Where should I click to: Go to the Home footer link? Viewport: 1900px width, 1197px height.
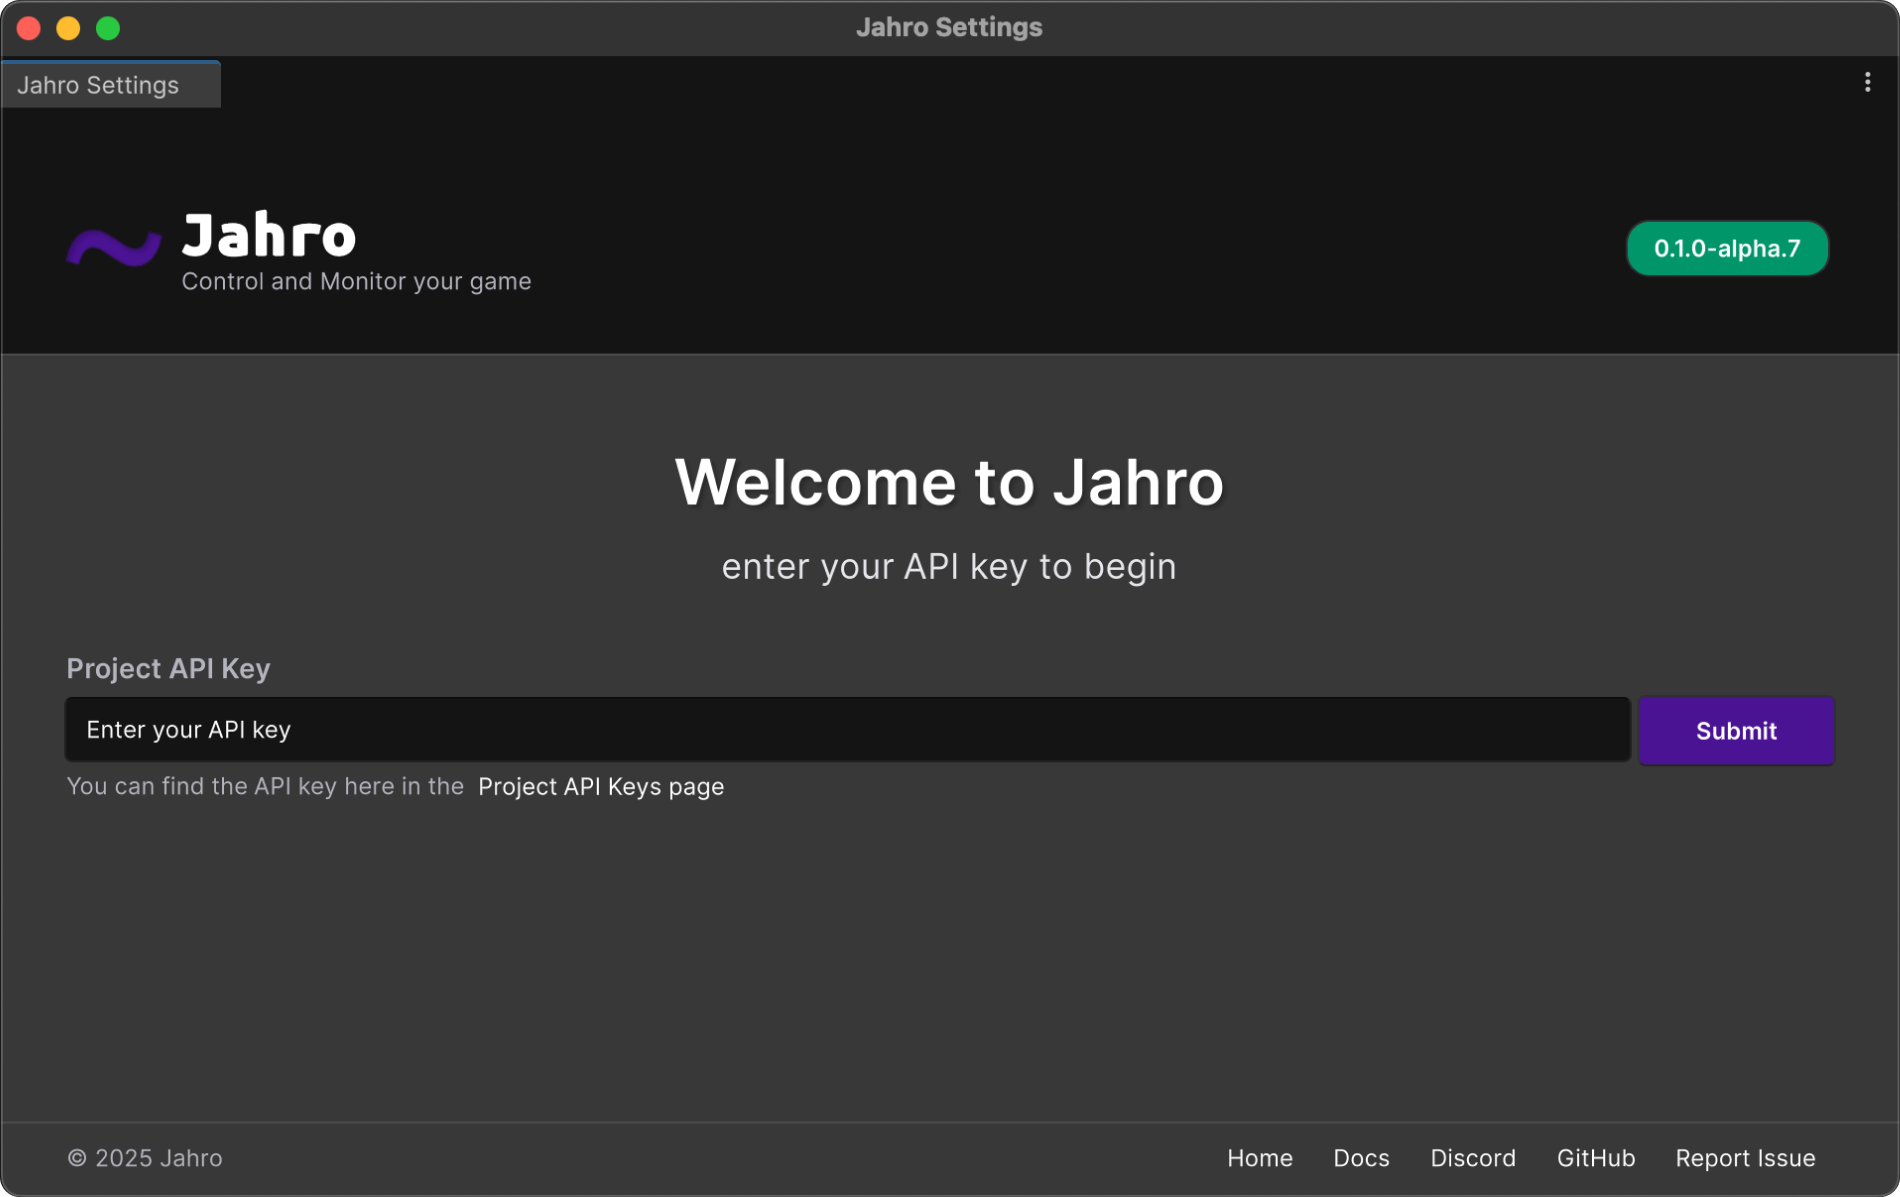coord(1259,1158)
